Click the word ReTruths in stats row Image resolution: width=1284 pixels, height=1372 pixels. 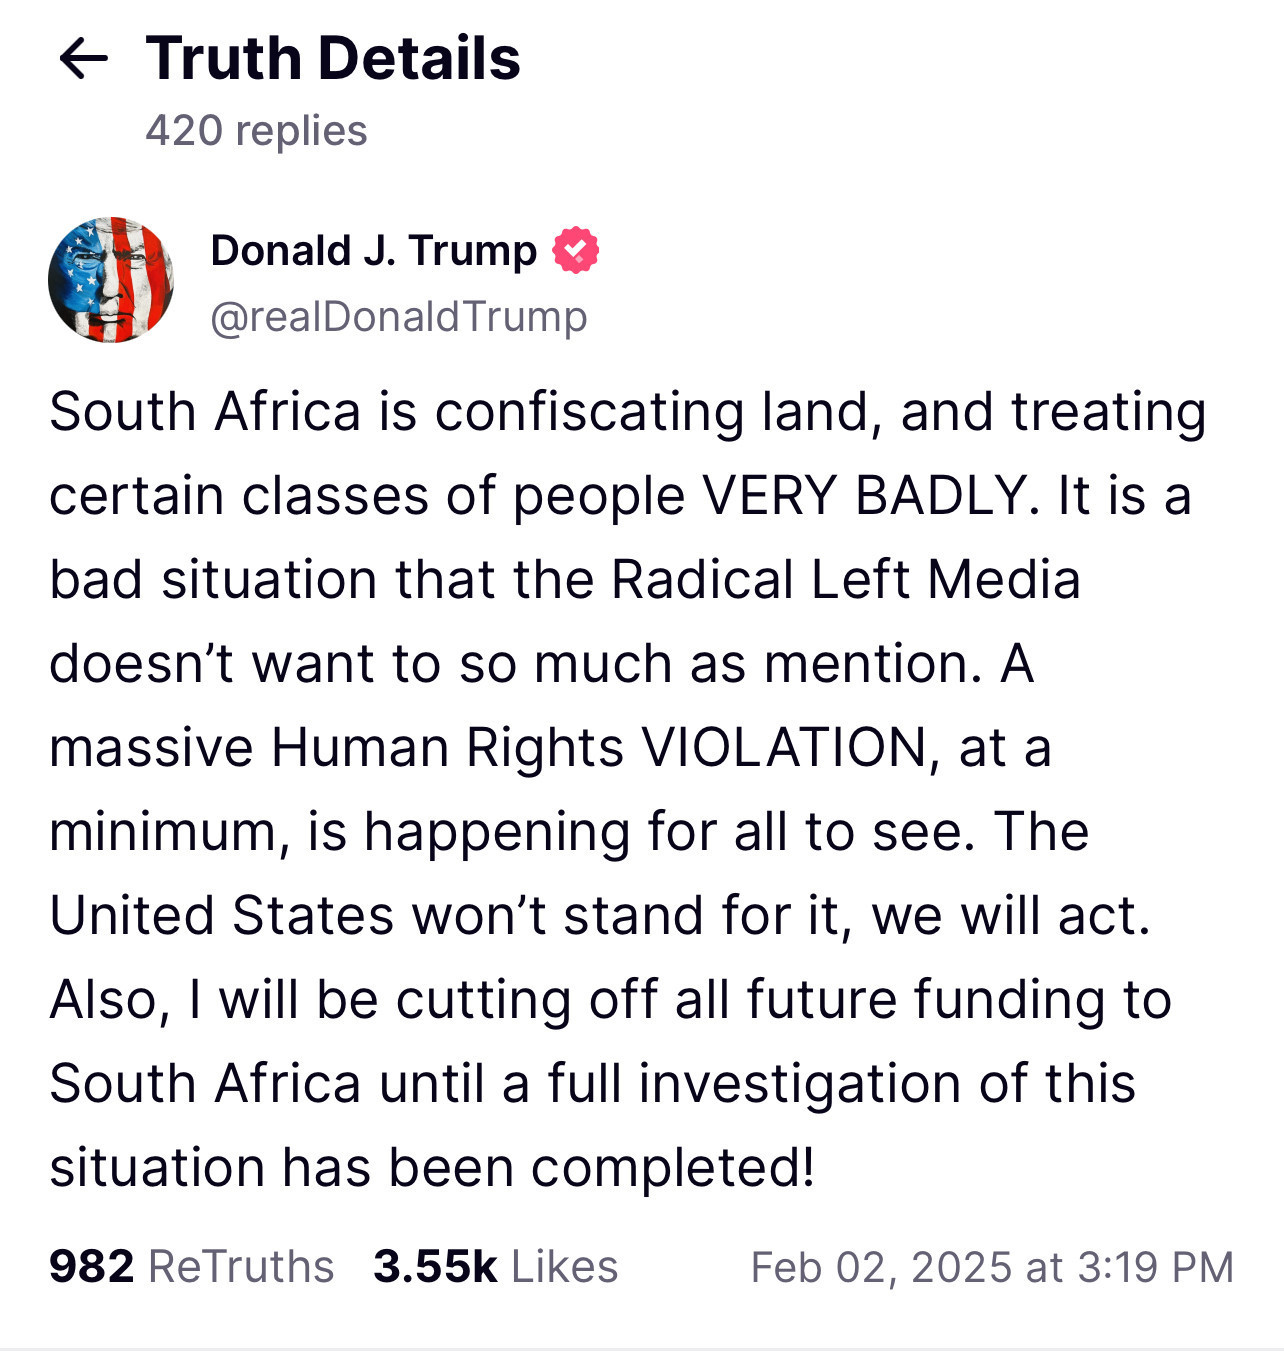(x=241, y=1266)
